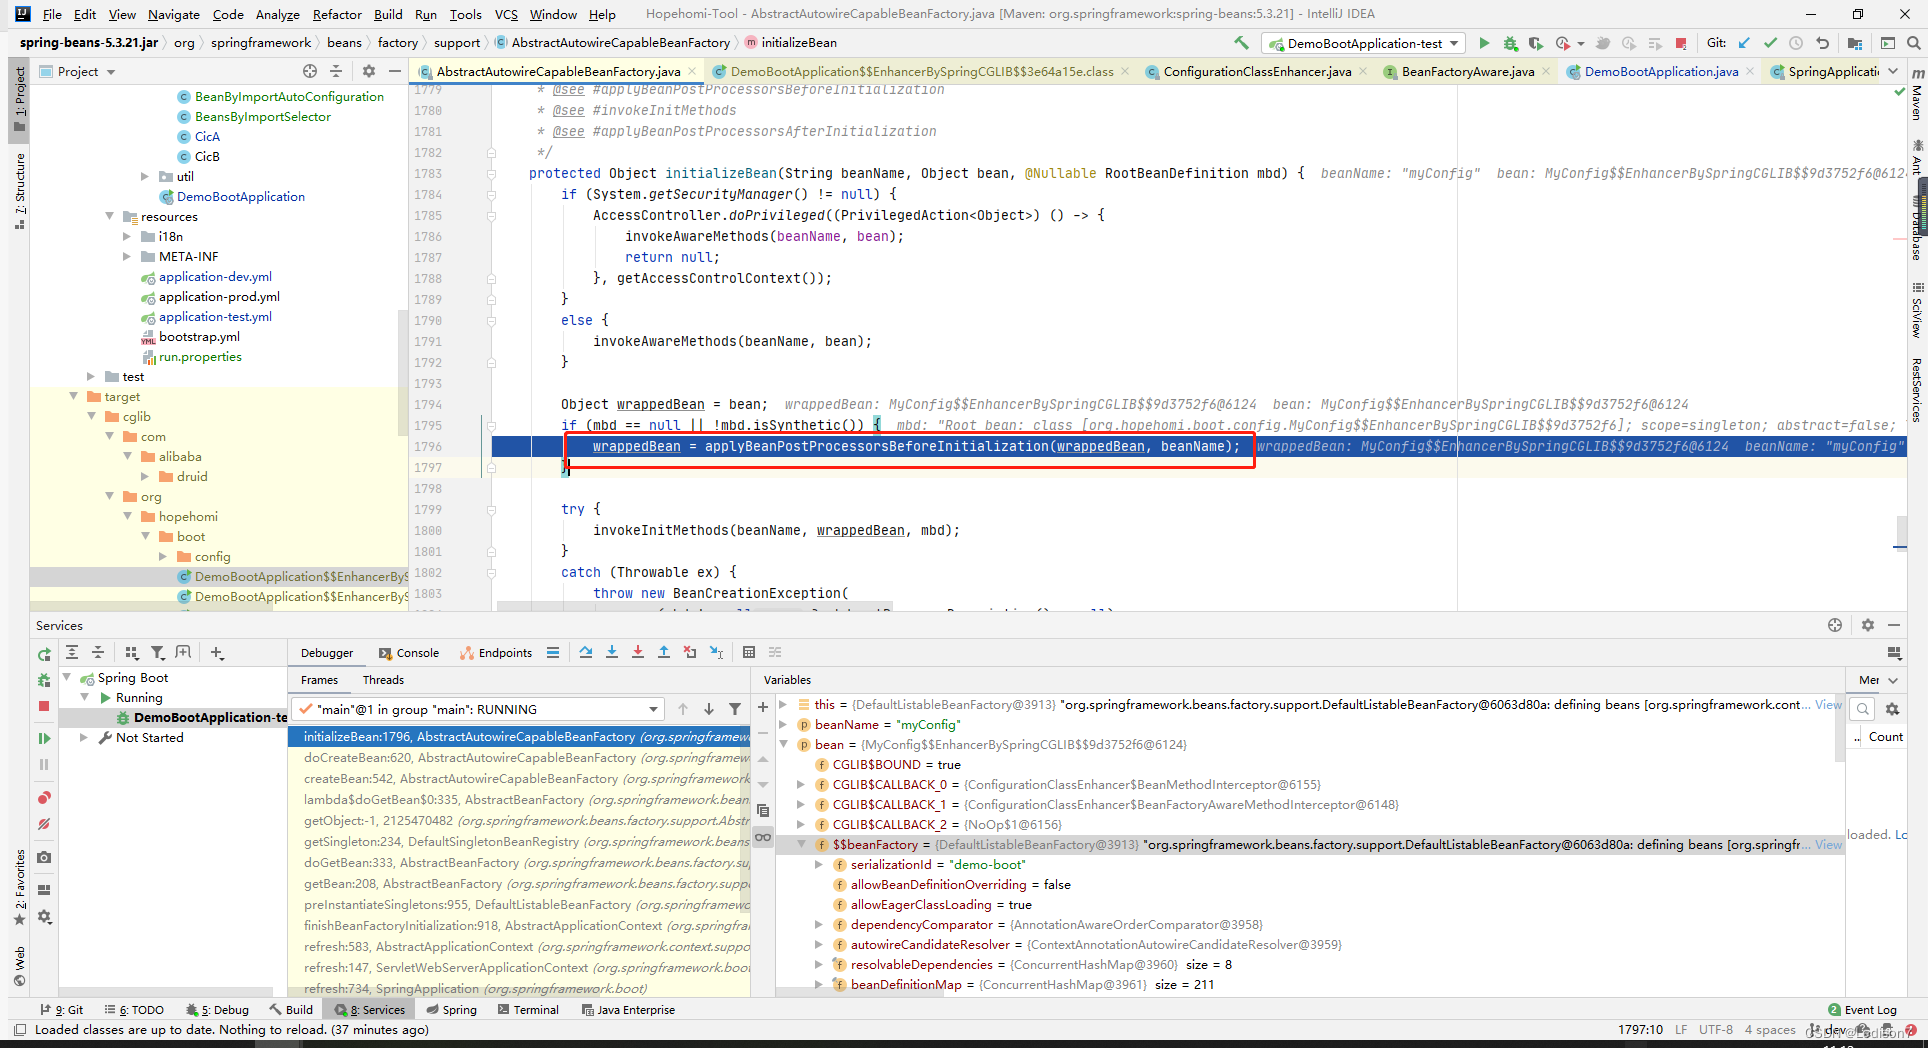The width and height of the screenshot is (1928, 1048).
Task: Run DemoBootApplication-test with green play icon
Action: [1484, 43]
